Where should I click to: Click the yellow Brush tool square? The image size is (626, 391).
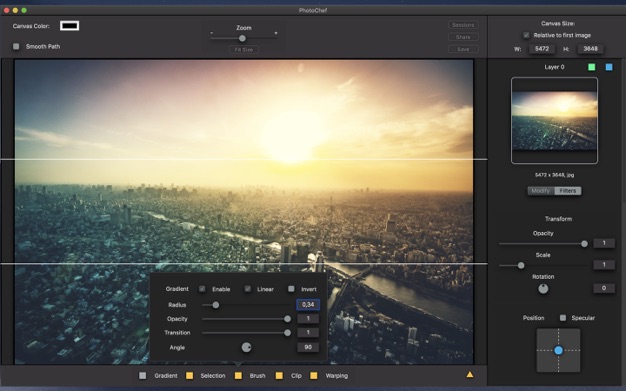coord(238,376)
